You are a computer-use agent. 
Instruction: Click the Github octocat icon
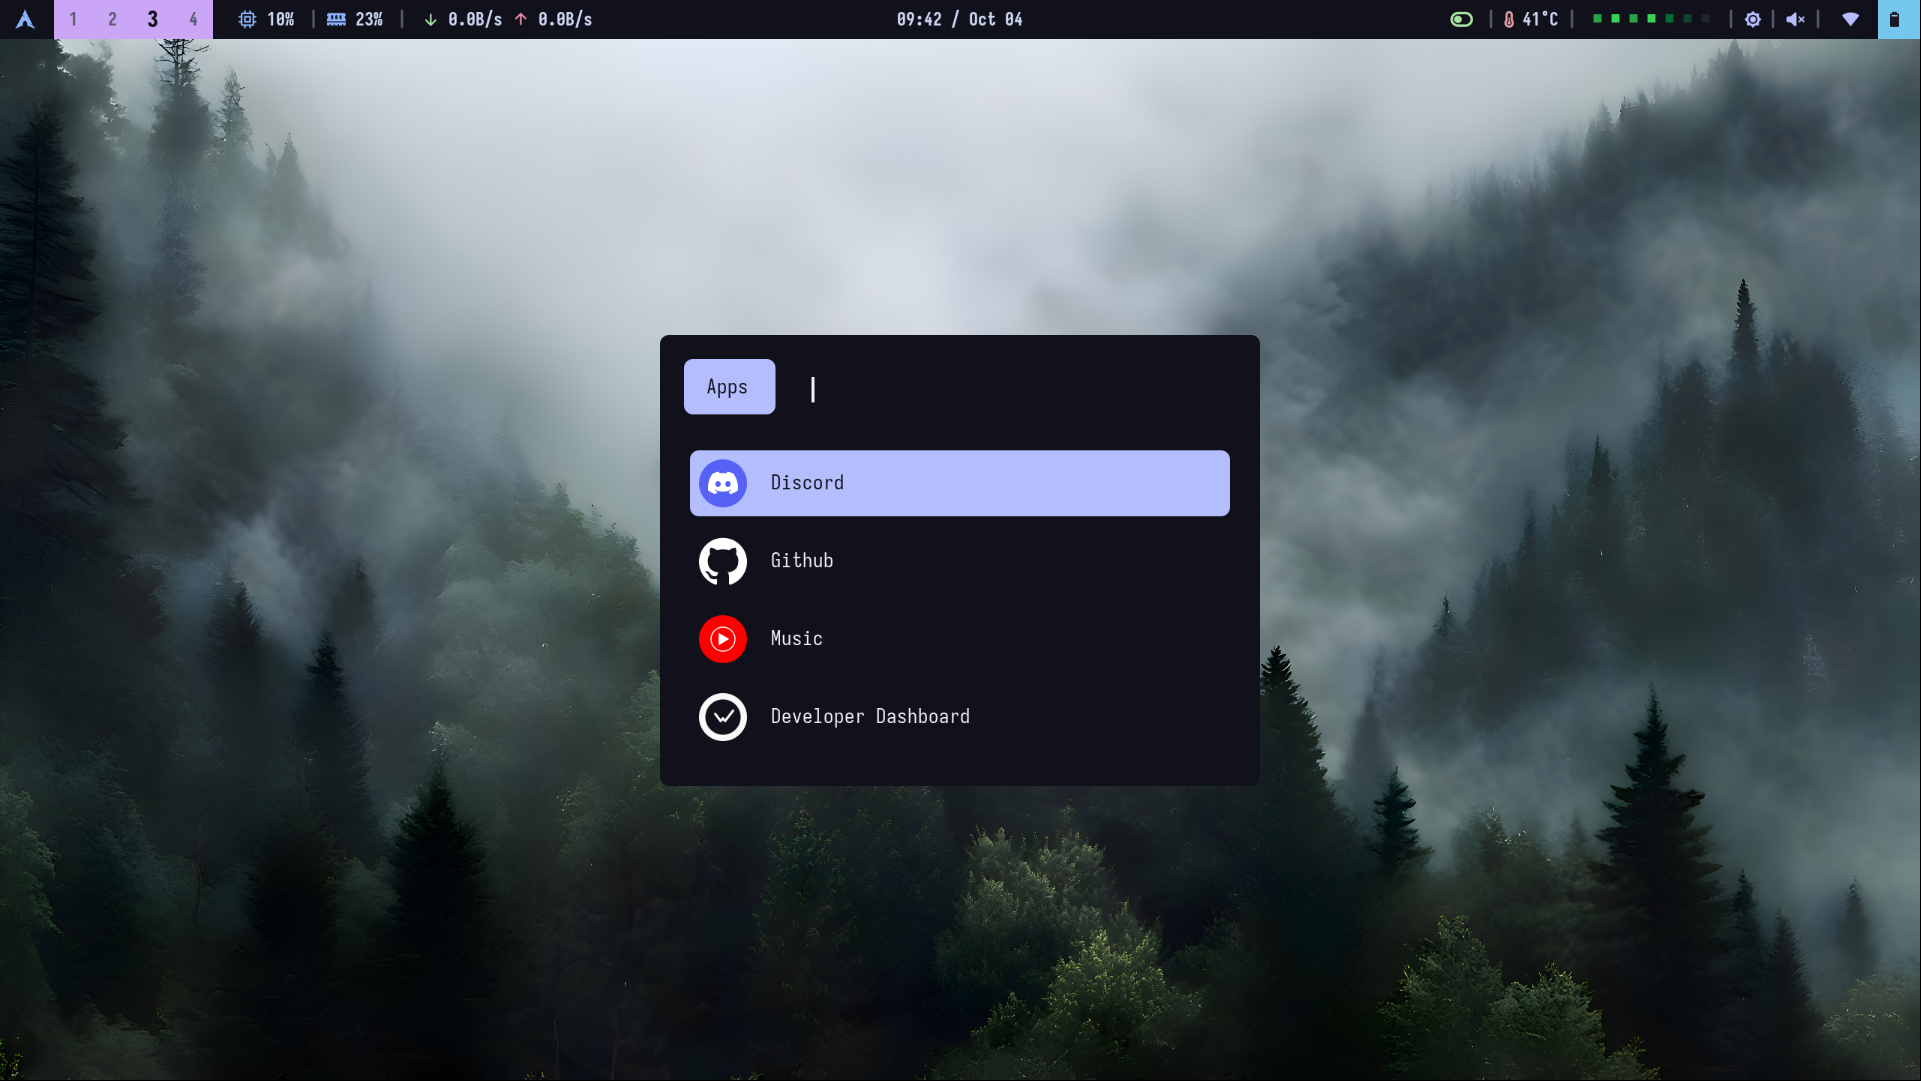[722, 561]
